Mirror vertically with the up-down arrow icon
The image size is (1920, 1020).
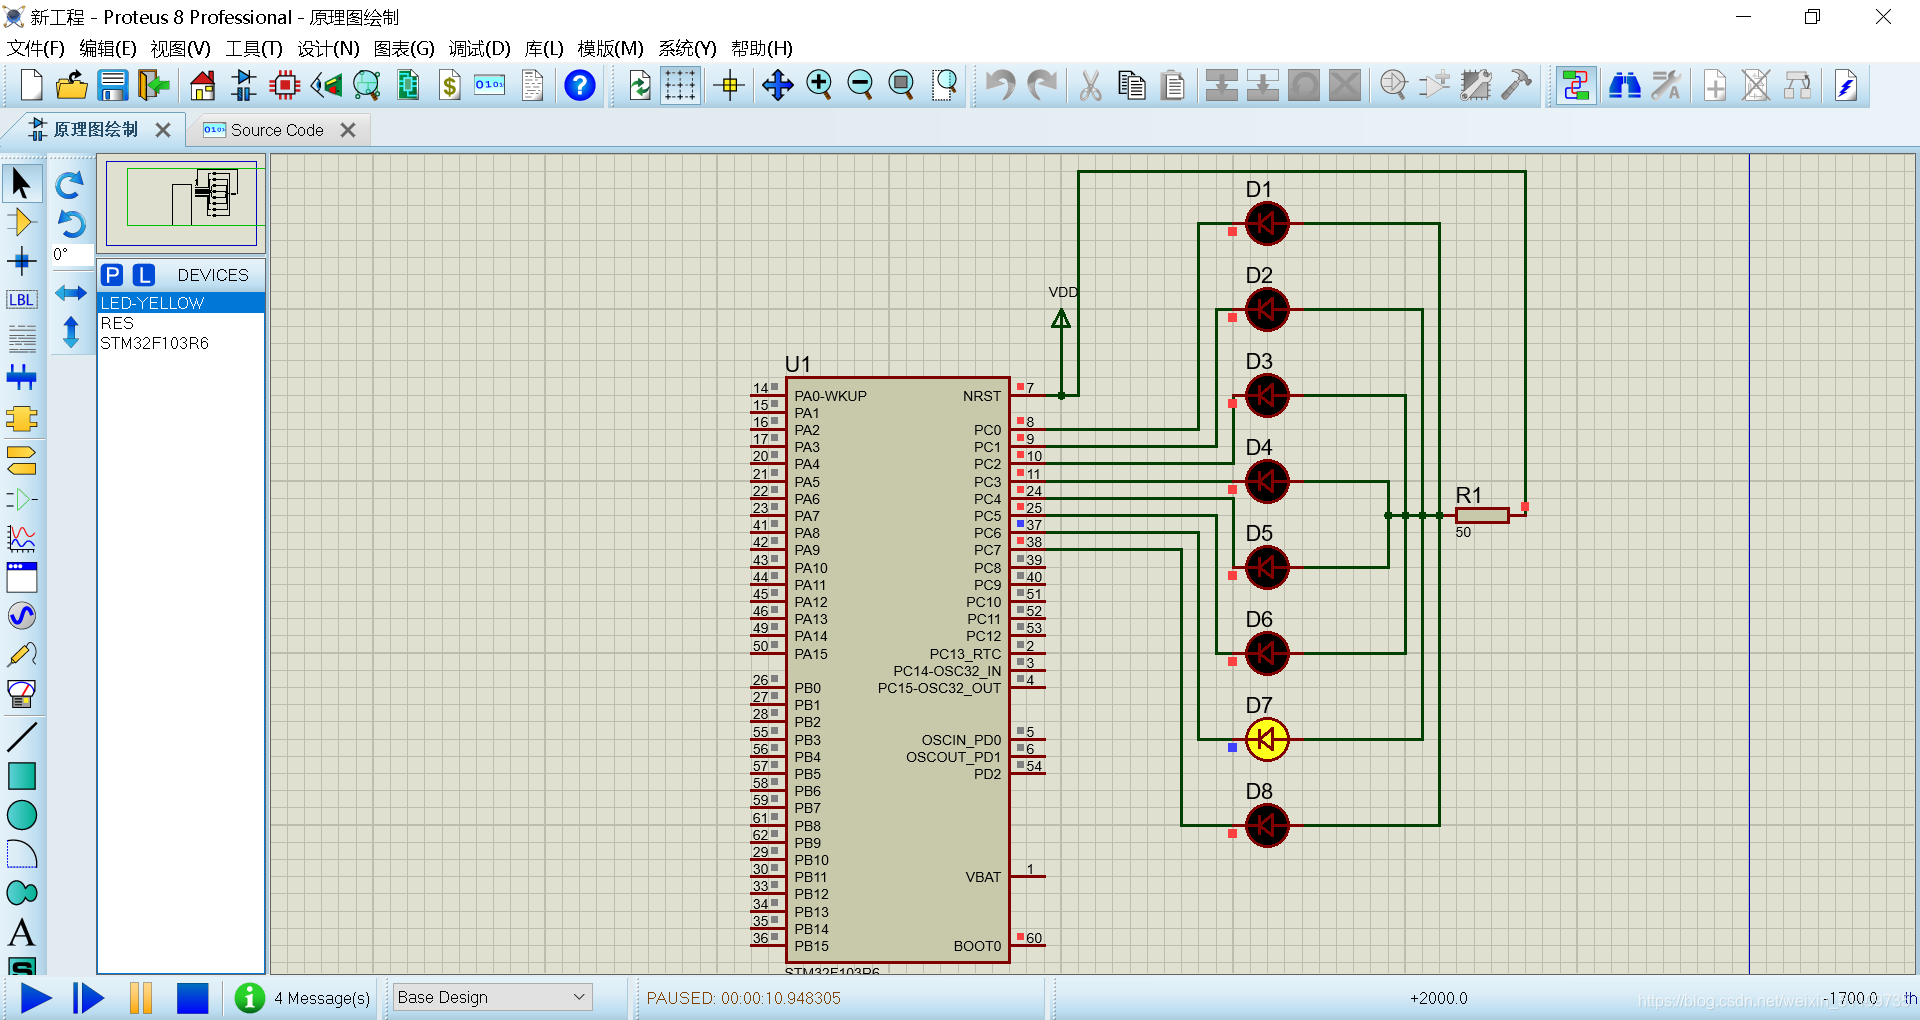(x=70, y=331)
